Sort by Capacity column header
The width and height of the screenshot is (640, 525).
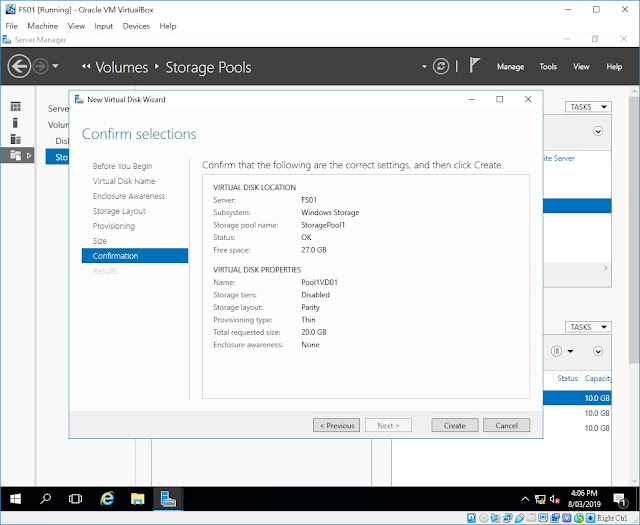[x=598, y=378]
